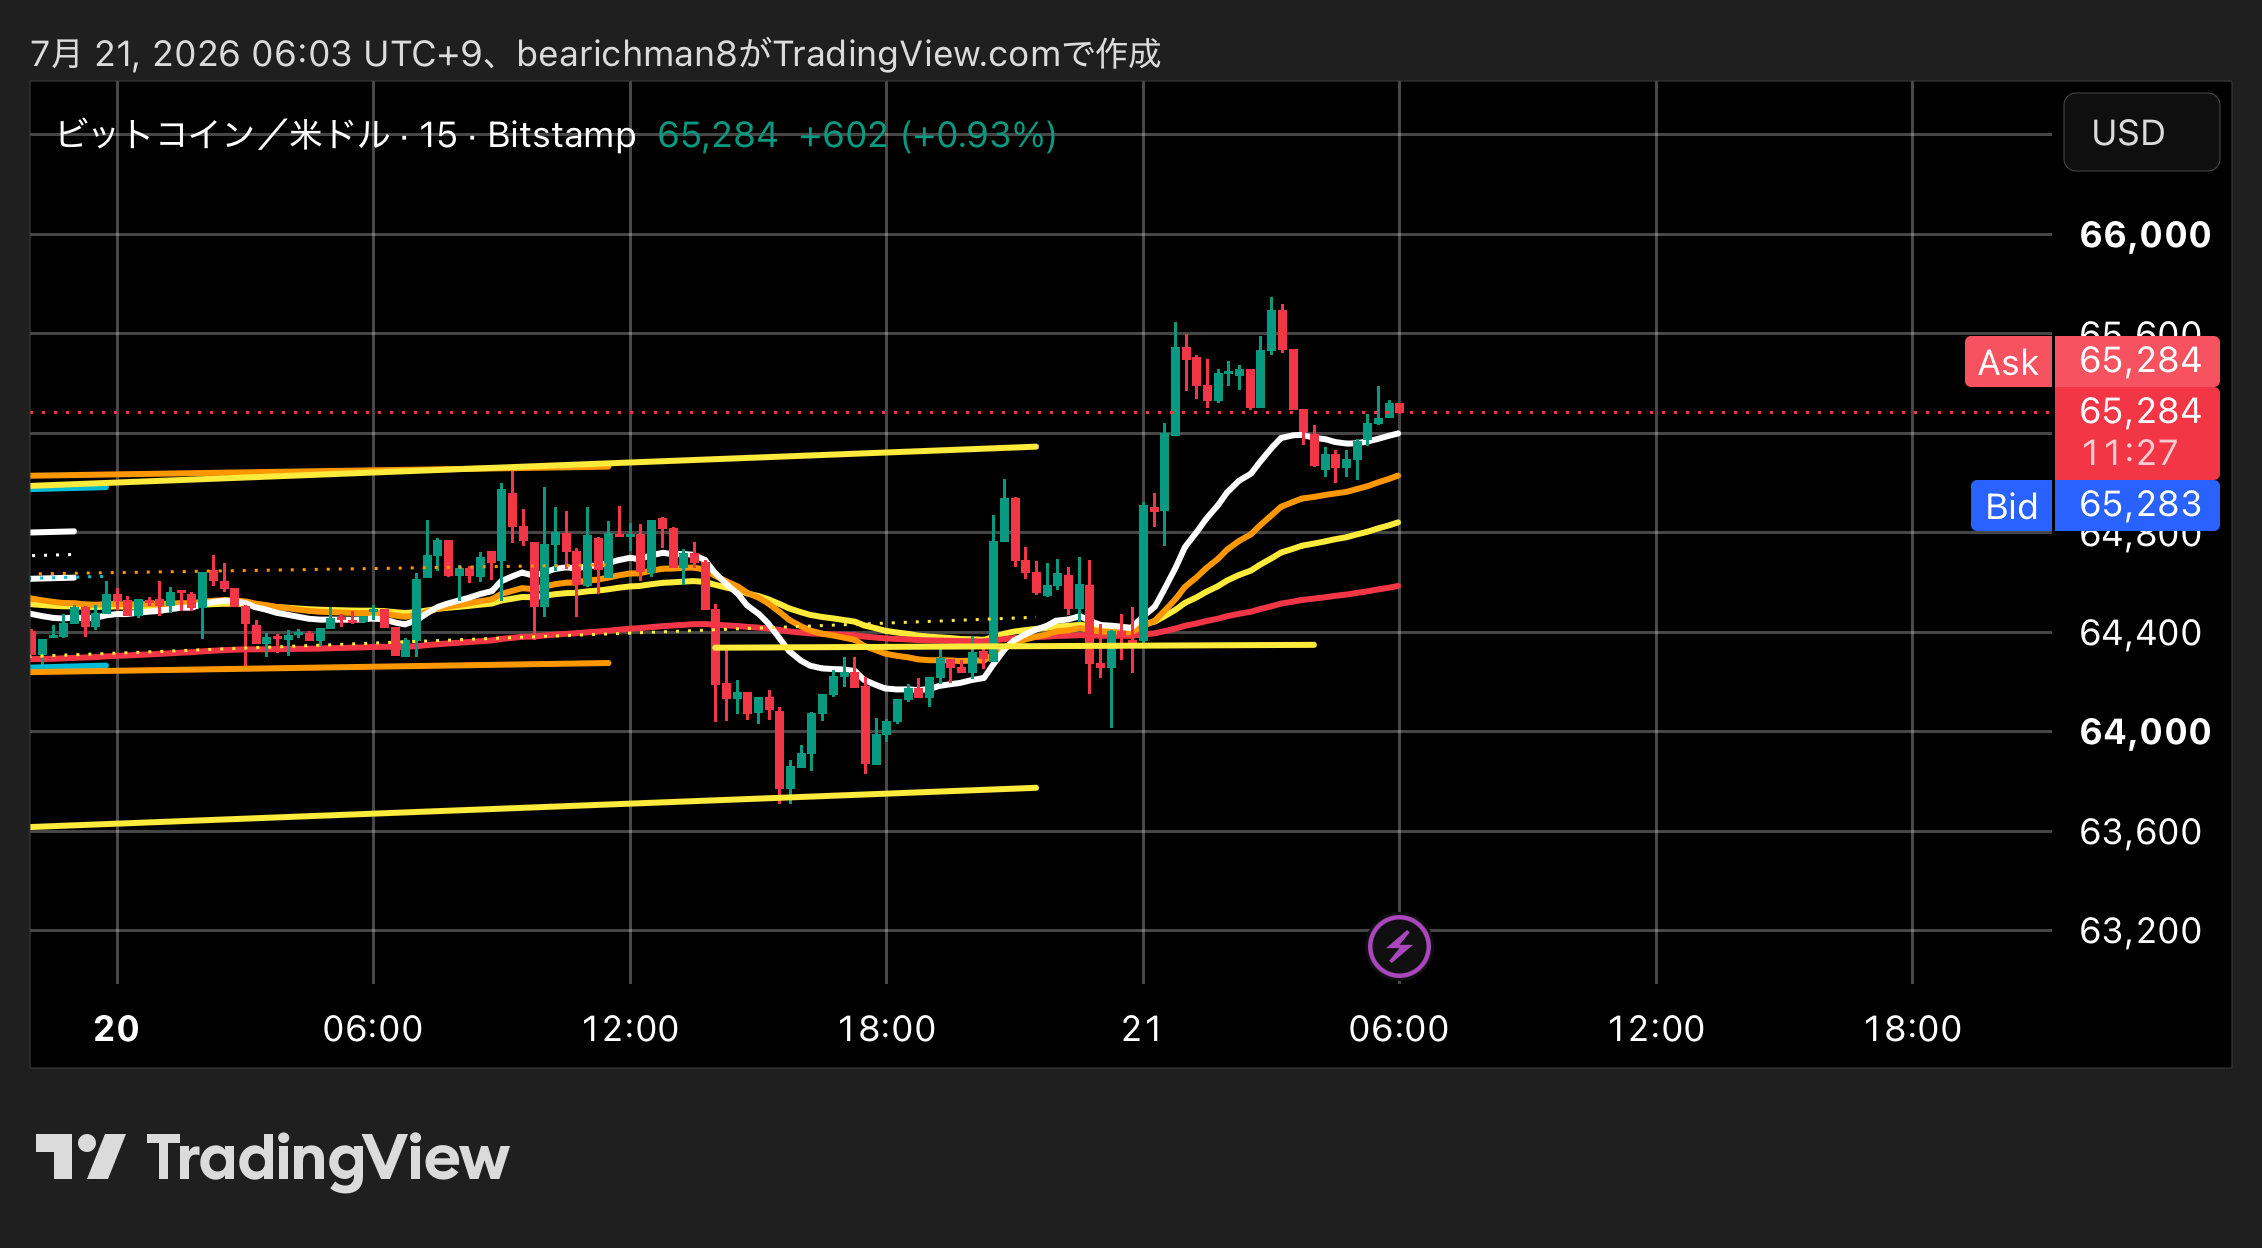The height and width of the screenshot is (1248, 2262).
Task: Click the Bid tag label
Action: click(2011, 506)
